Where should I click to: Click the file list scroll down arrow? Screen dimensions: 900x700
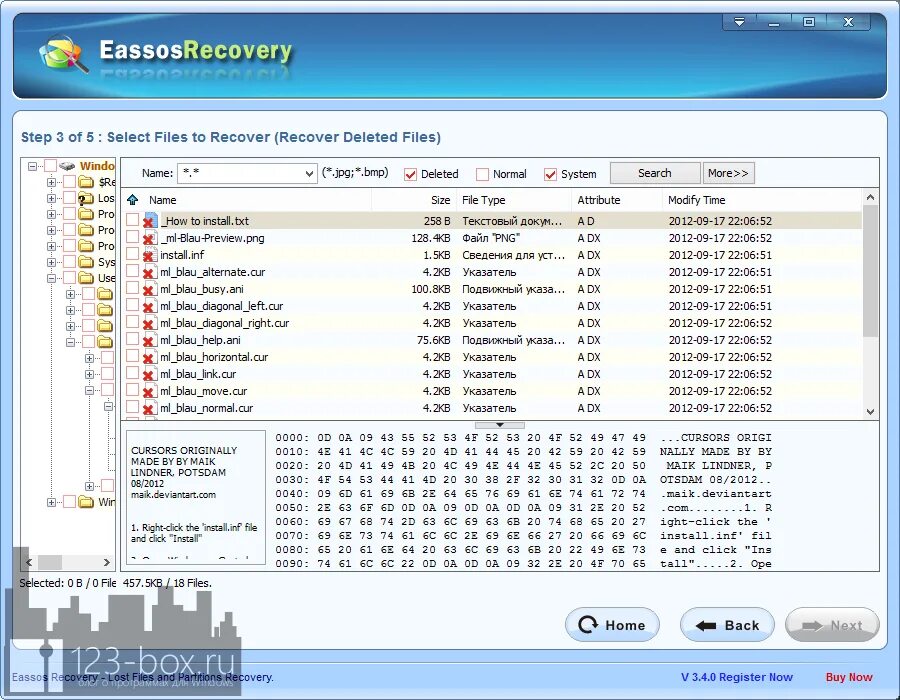click(870, 411)
